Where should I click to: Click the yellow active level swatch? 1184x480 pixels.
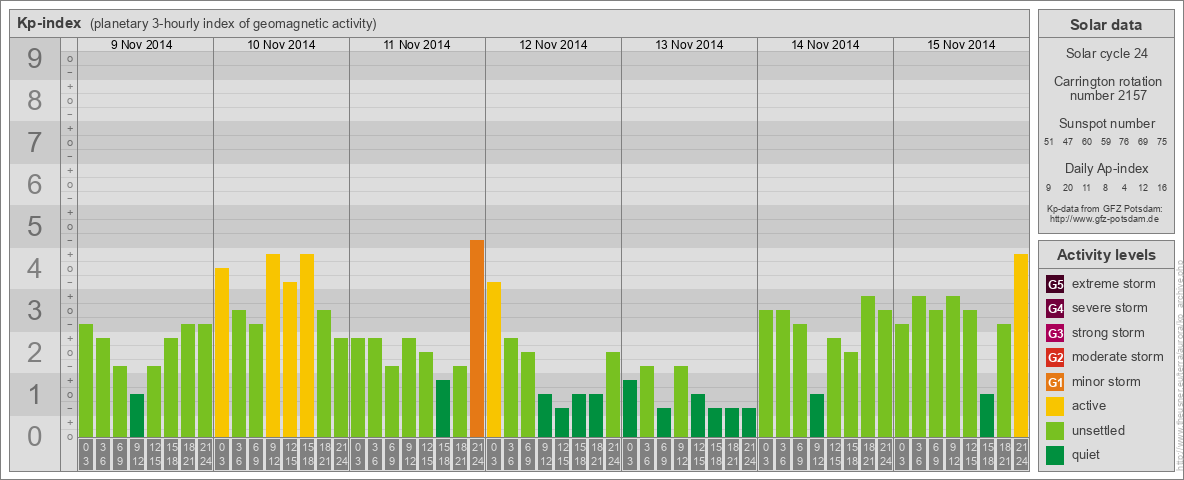[x=1055, y=406]
